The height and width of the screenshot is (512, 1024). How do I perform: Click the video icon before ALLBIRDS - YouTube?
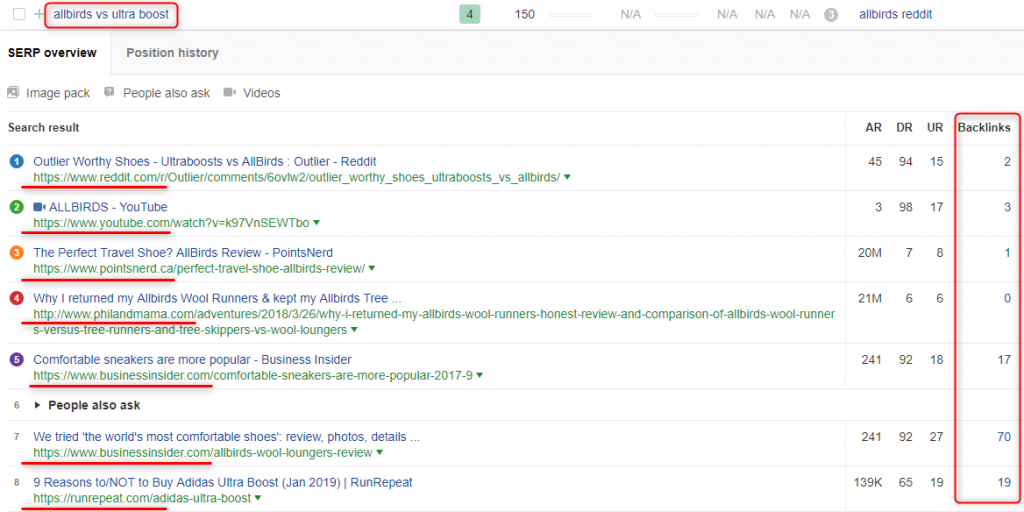[39, 207]
